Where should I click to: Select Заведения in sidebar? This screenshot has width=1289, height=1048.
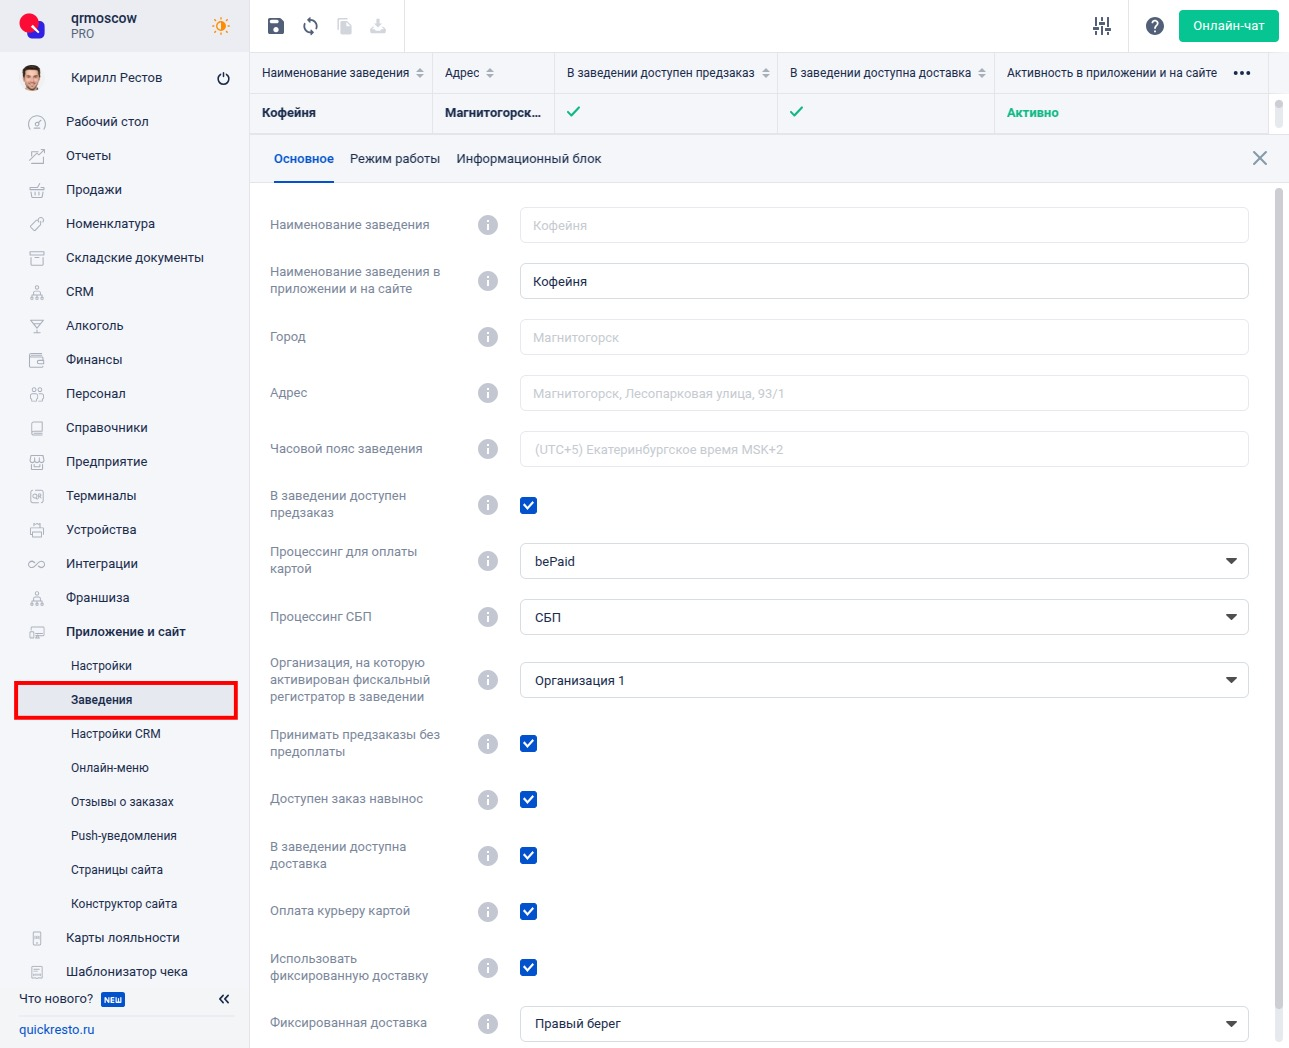[x=125, y=700]
